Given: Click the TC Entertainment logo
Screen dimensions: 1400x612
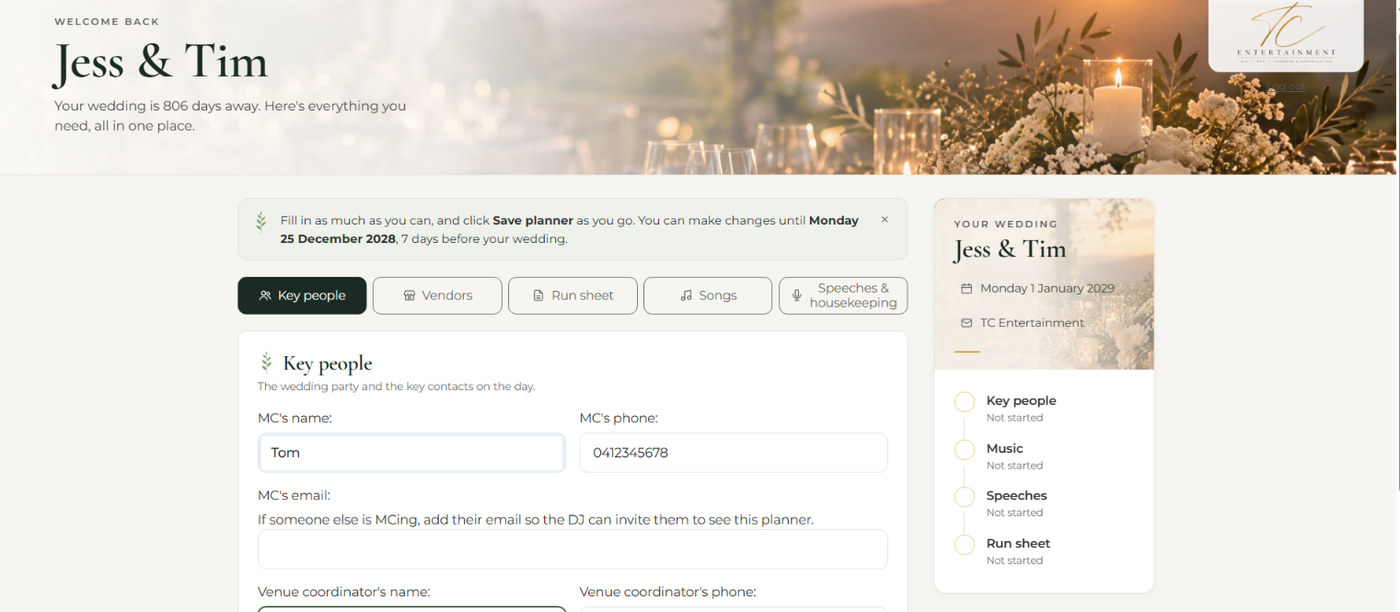Looking at the screenshot, I should pos(1286,35).
